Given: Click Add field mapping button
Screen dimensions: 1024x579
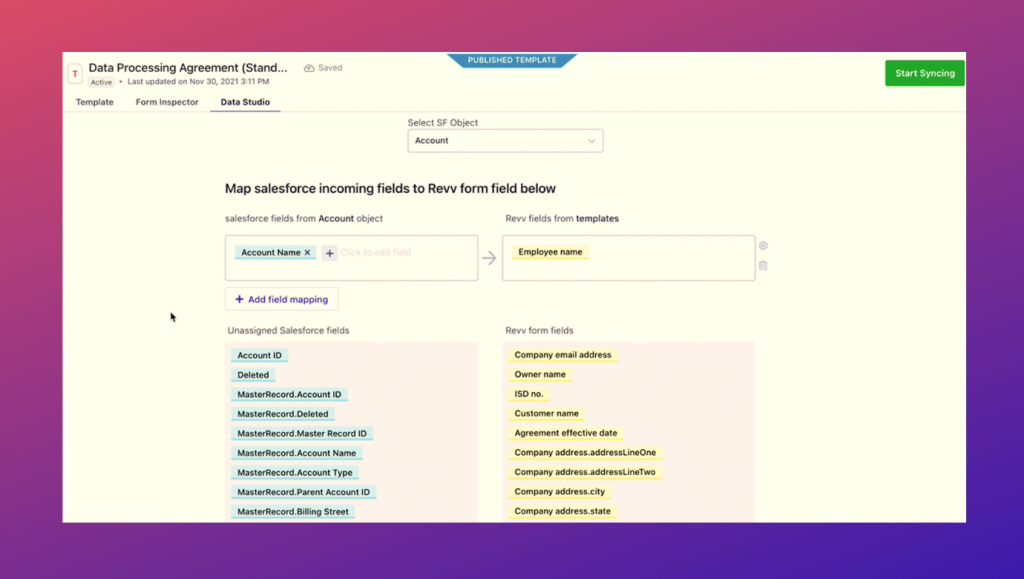Looking at the screenshot, I should pos(281,300).
